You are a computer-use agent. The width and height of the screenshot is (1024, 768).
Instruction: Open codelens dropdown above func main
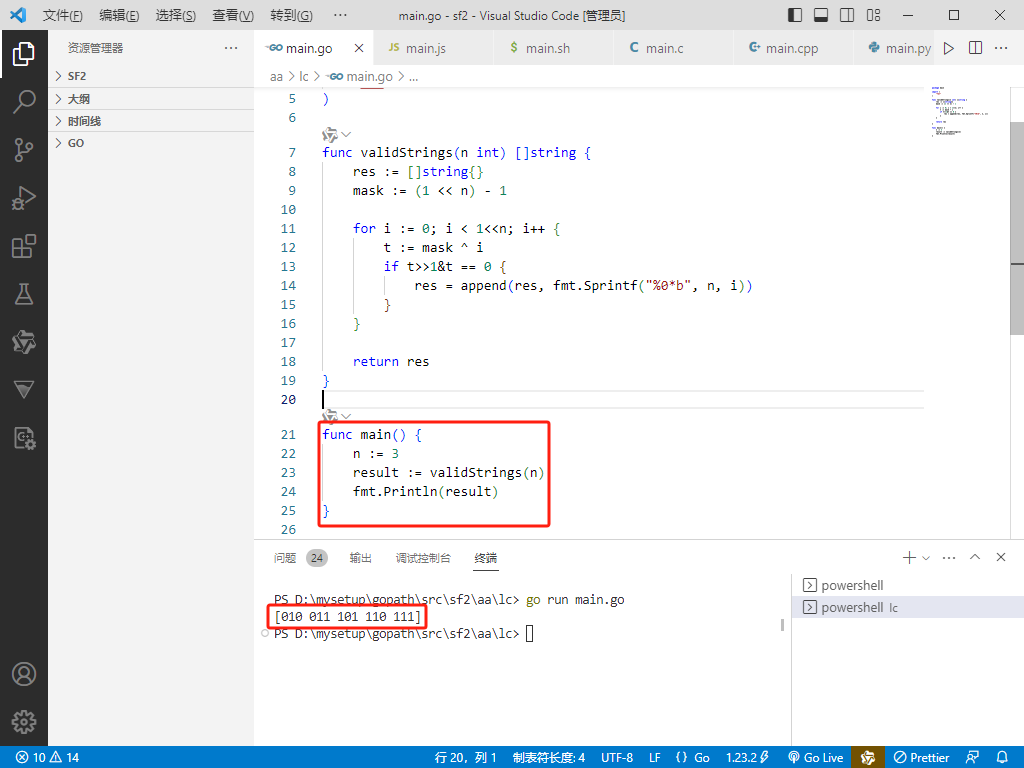pyautogui.click(x=346, y=416)
